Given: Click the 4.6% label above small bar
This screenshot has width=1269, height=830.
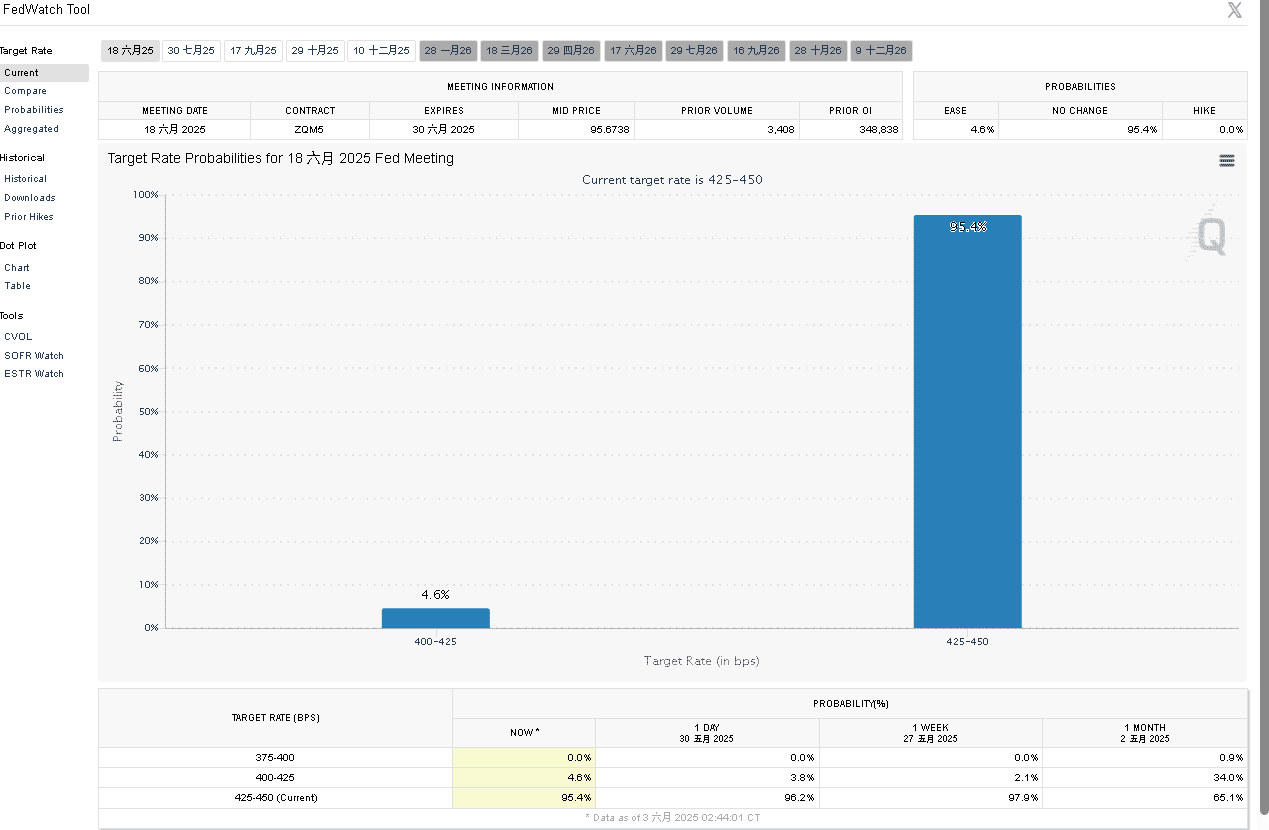Looking at the screenshot, I should [436, 594].
